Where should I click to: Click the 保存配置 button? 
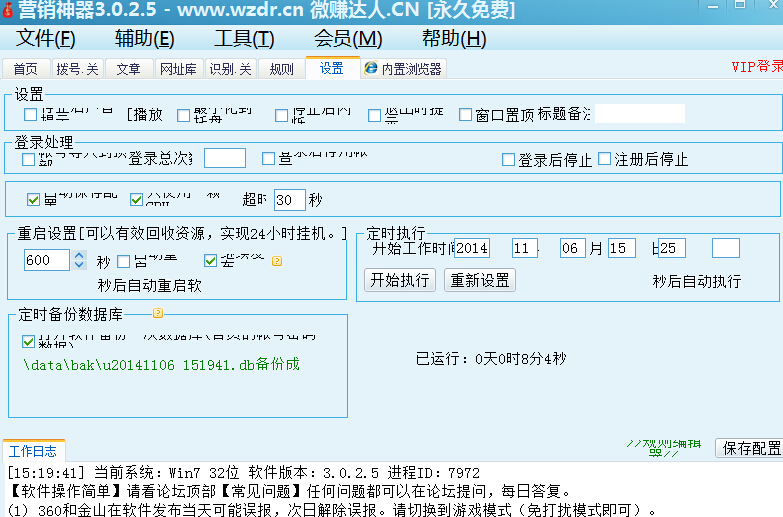[750, 448]
